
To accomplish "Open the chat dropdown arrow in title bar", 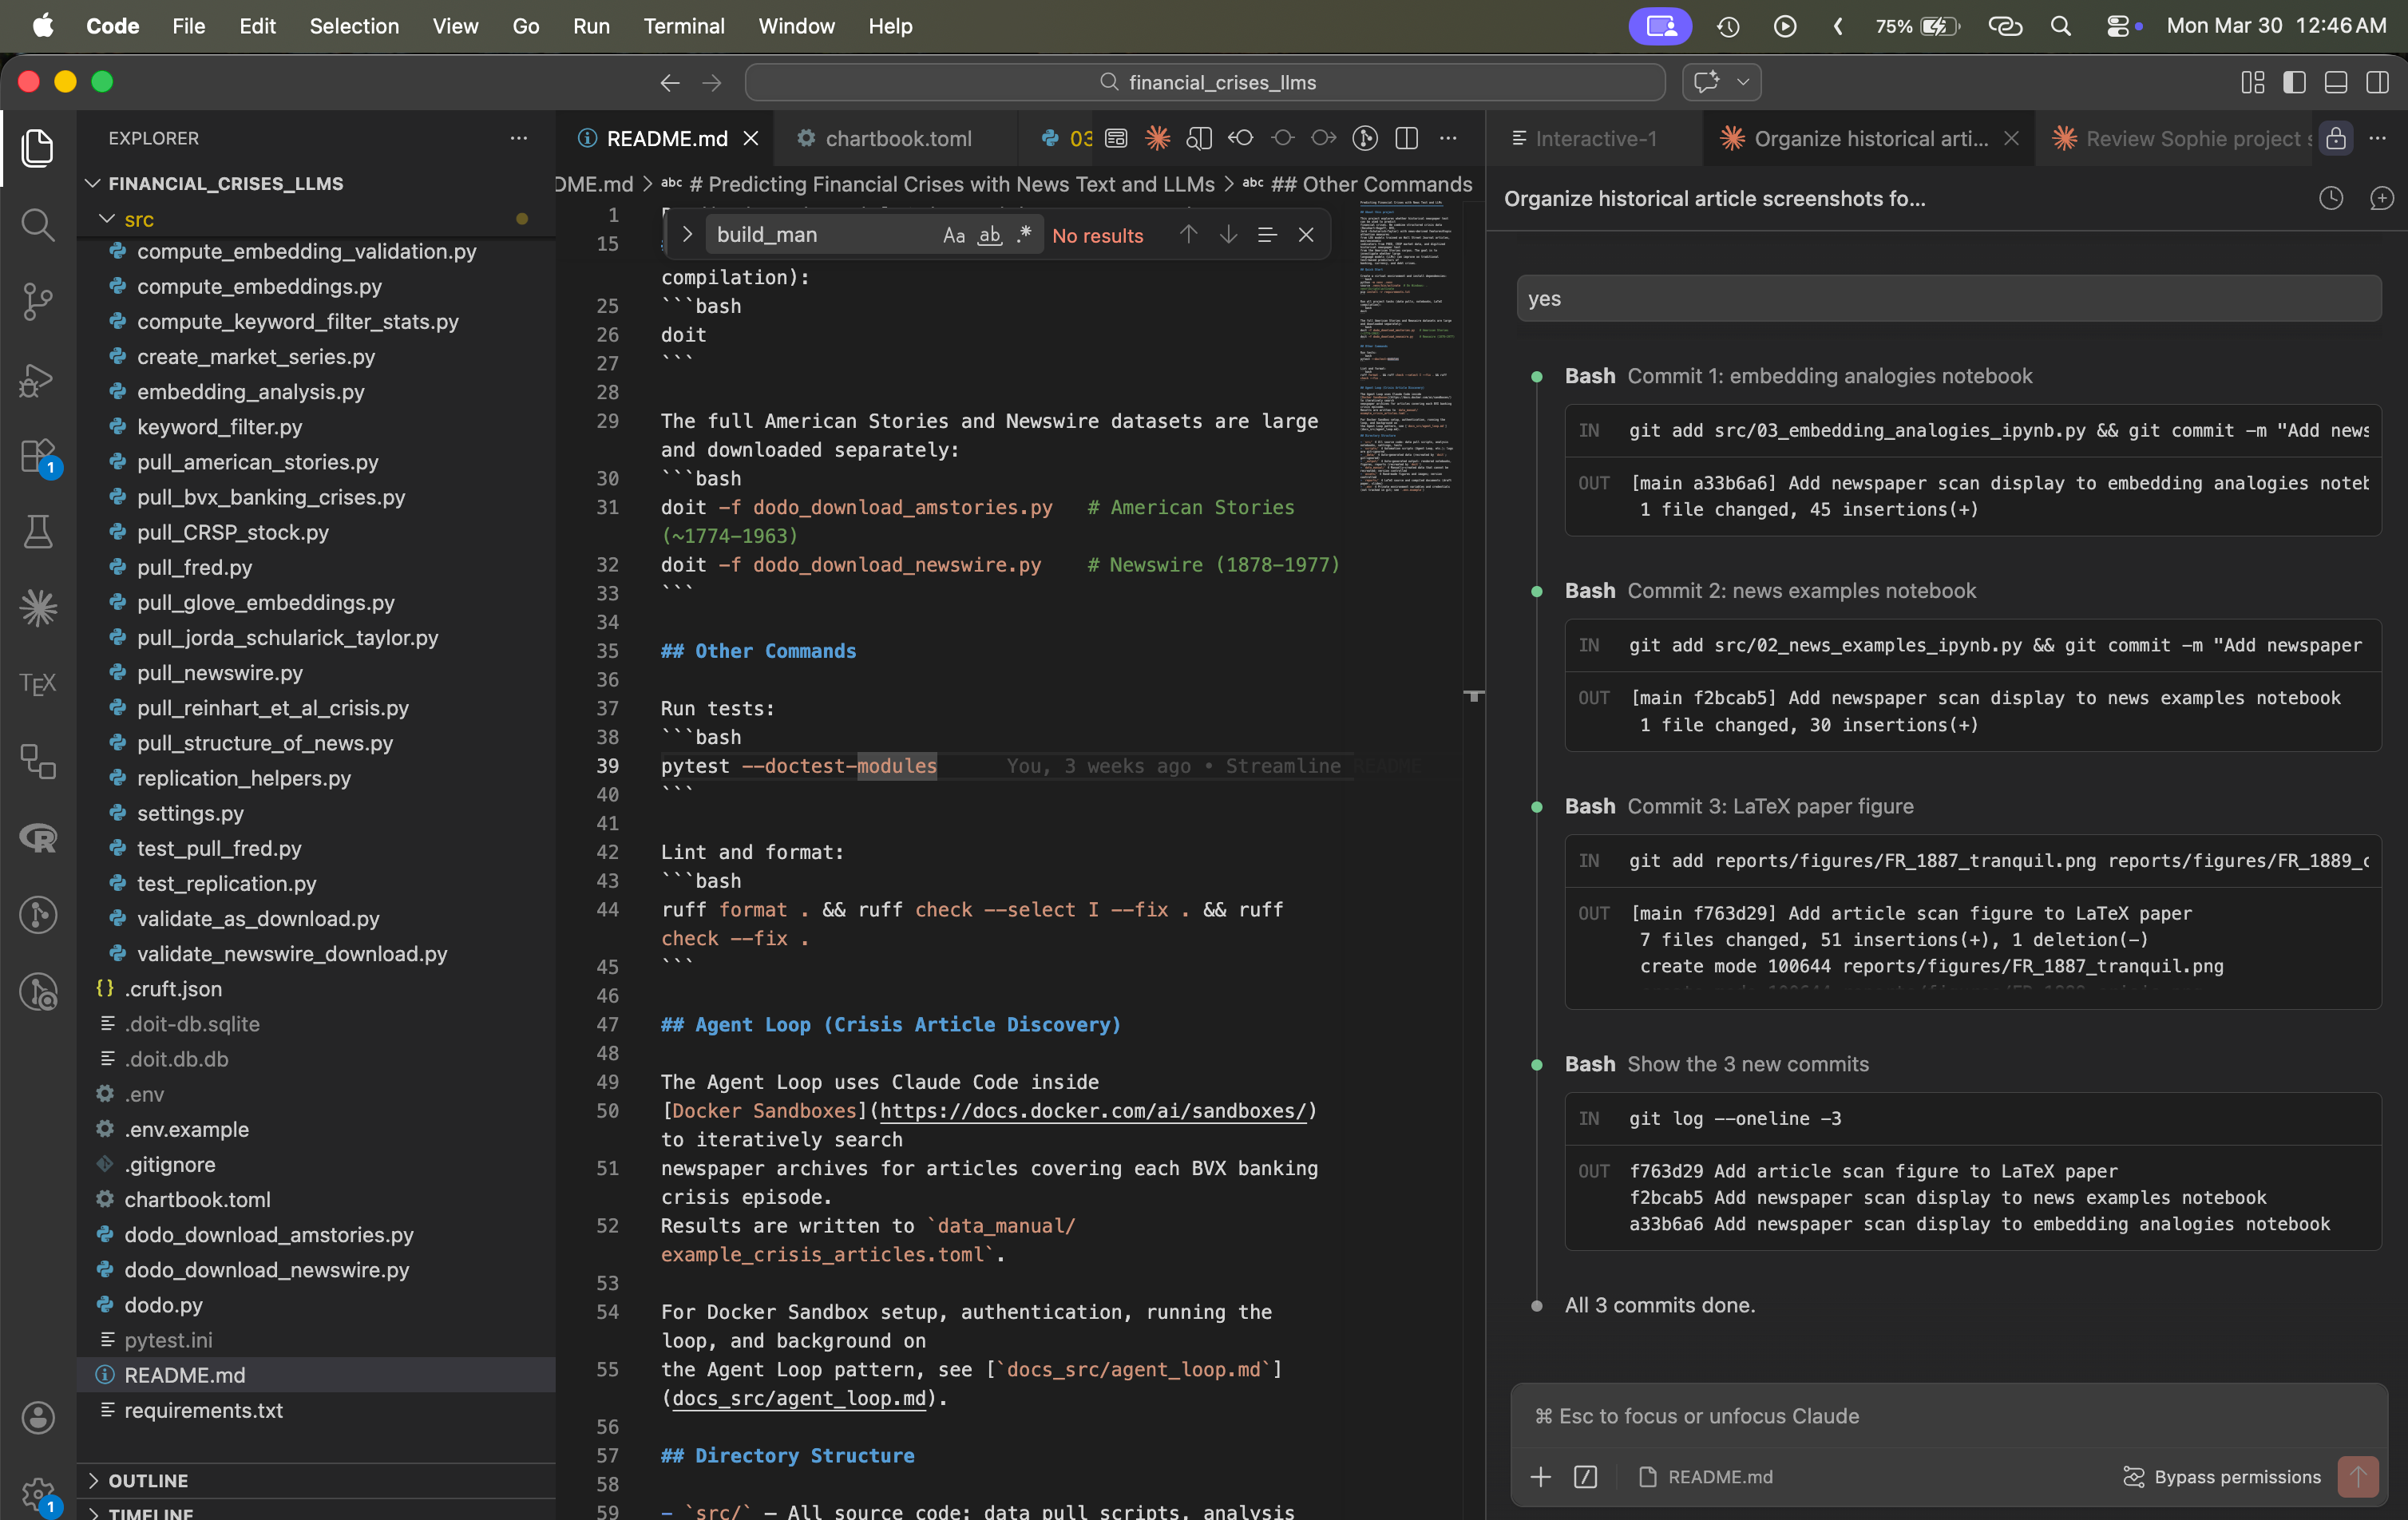I will click(1742, 82).
